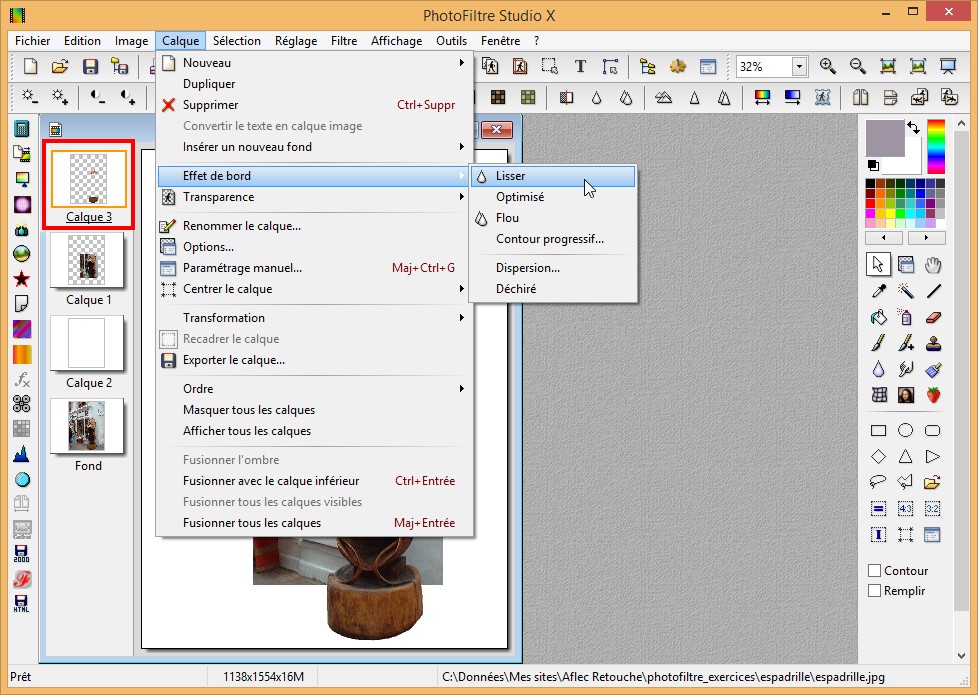
Task: Click the histogram icon in left sidebar
Action: click(x=22, y=454)
